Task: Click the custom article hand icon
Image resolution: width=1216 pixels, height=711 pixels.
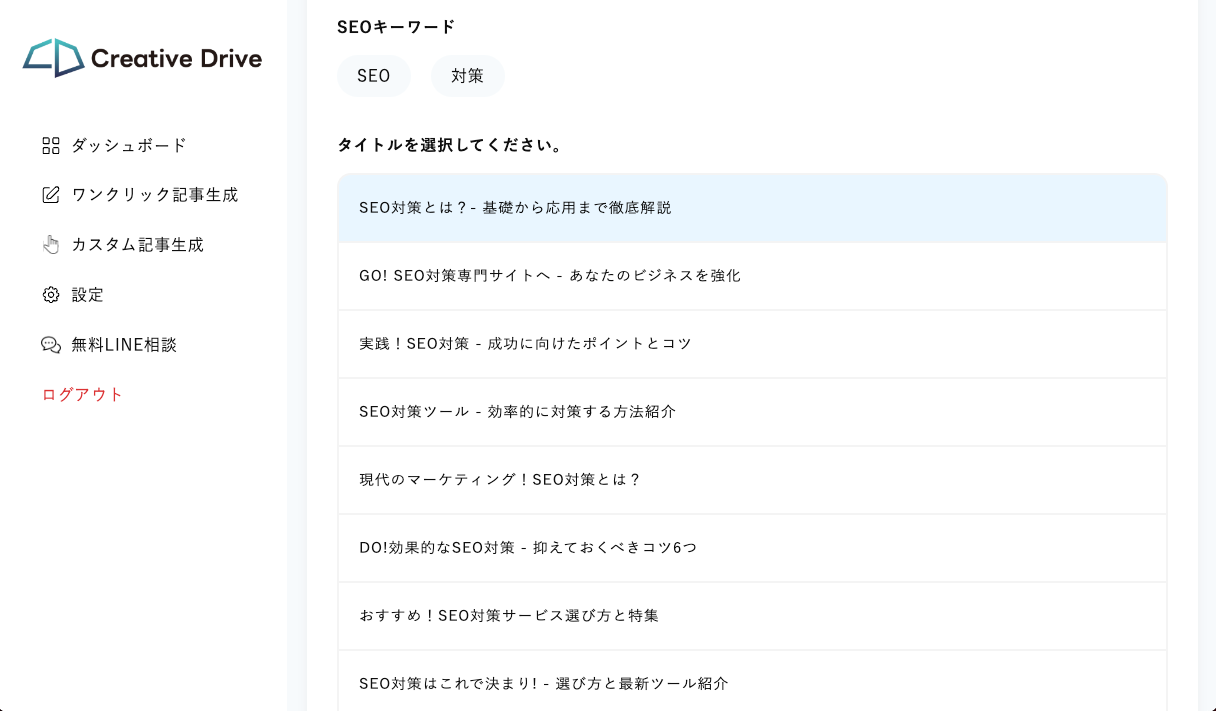Action: (x=51, y=245)
